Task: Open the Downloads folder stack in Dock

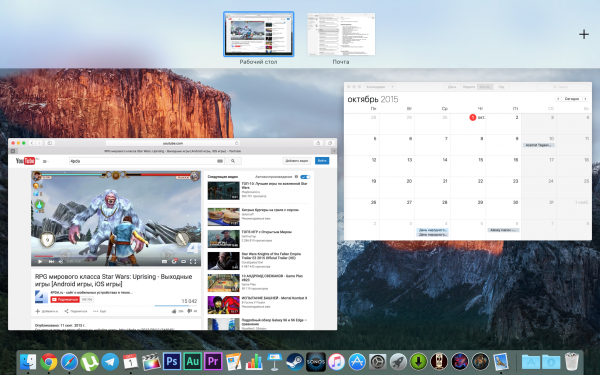Action: [x=551, y=362]
